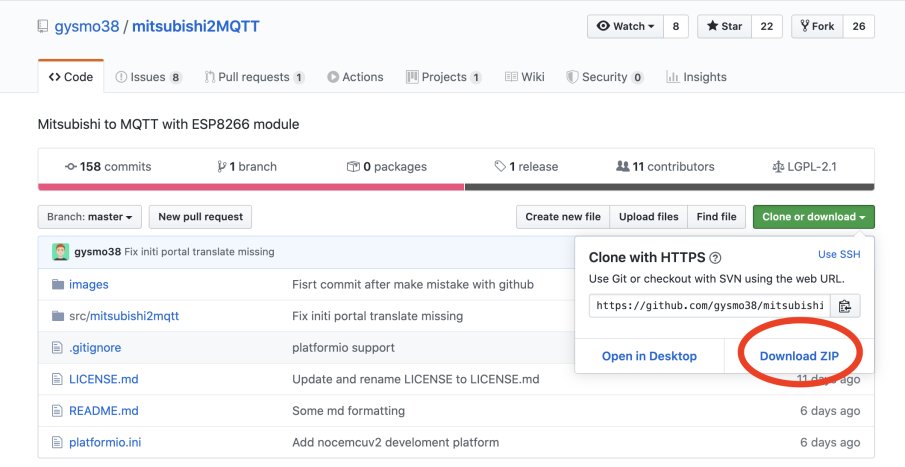The height and width of the screenshot is (467, 905).
Task: Click the folder icon beside images
Action: click(x=58, y=285)
